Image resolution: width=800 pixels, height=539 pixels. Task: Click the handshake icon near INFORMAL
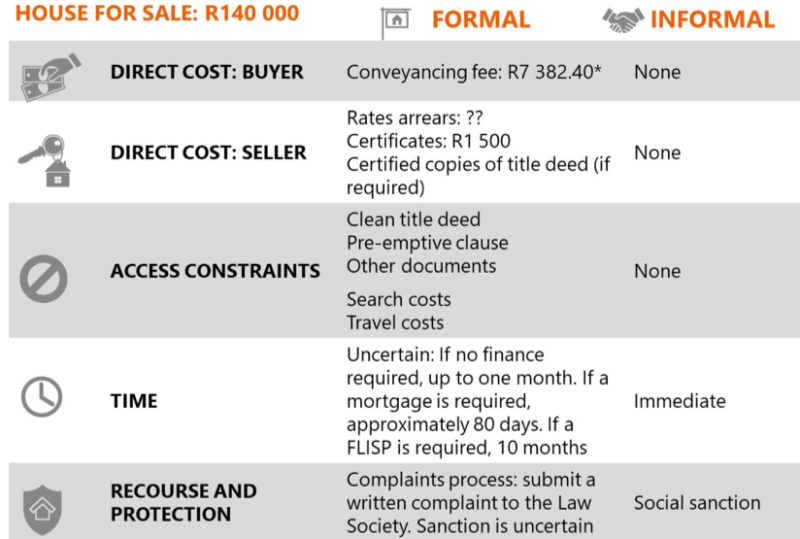[623, 20]
